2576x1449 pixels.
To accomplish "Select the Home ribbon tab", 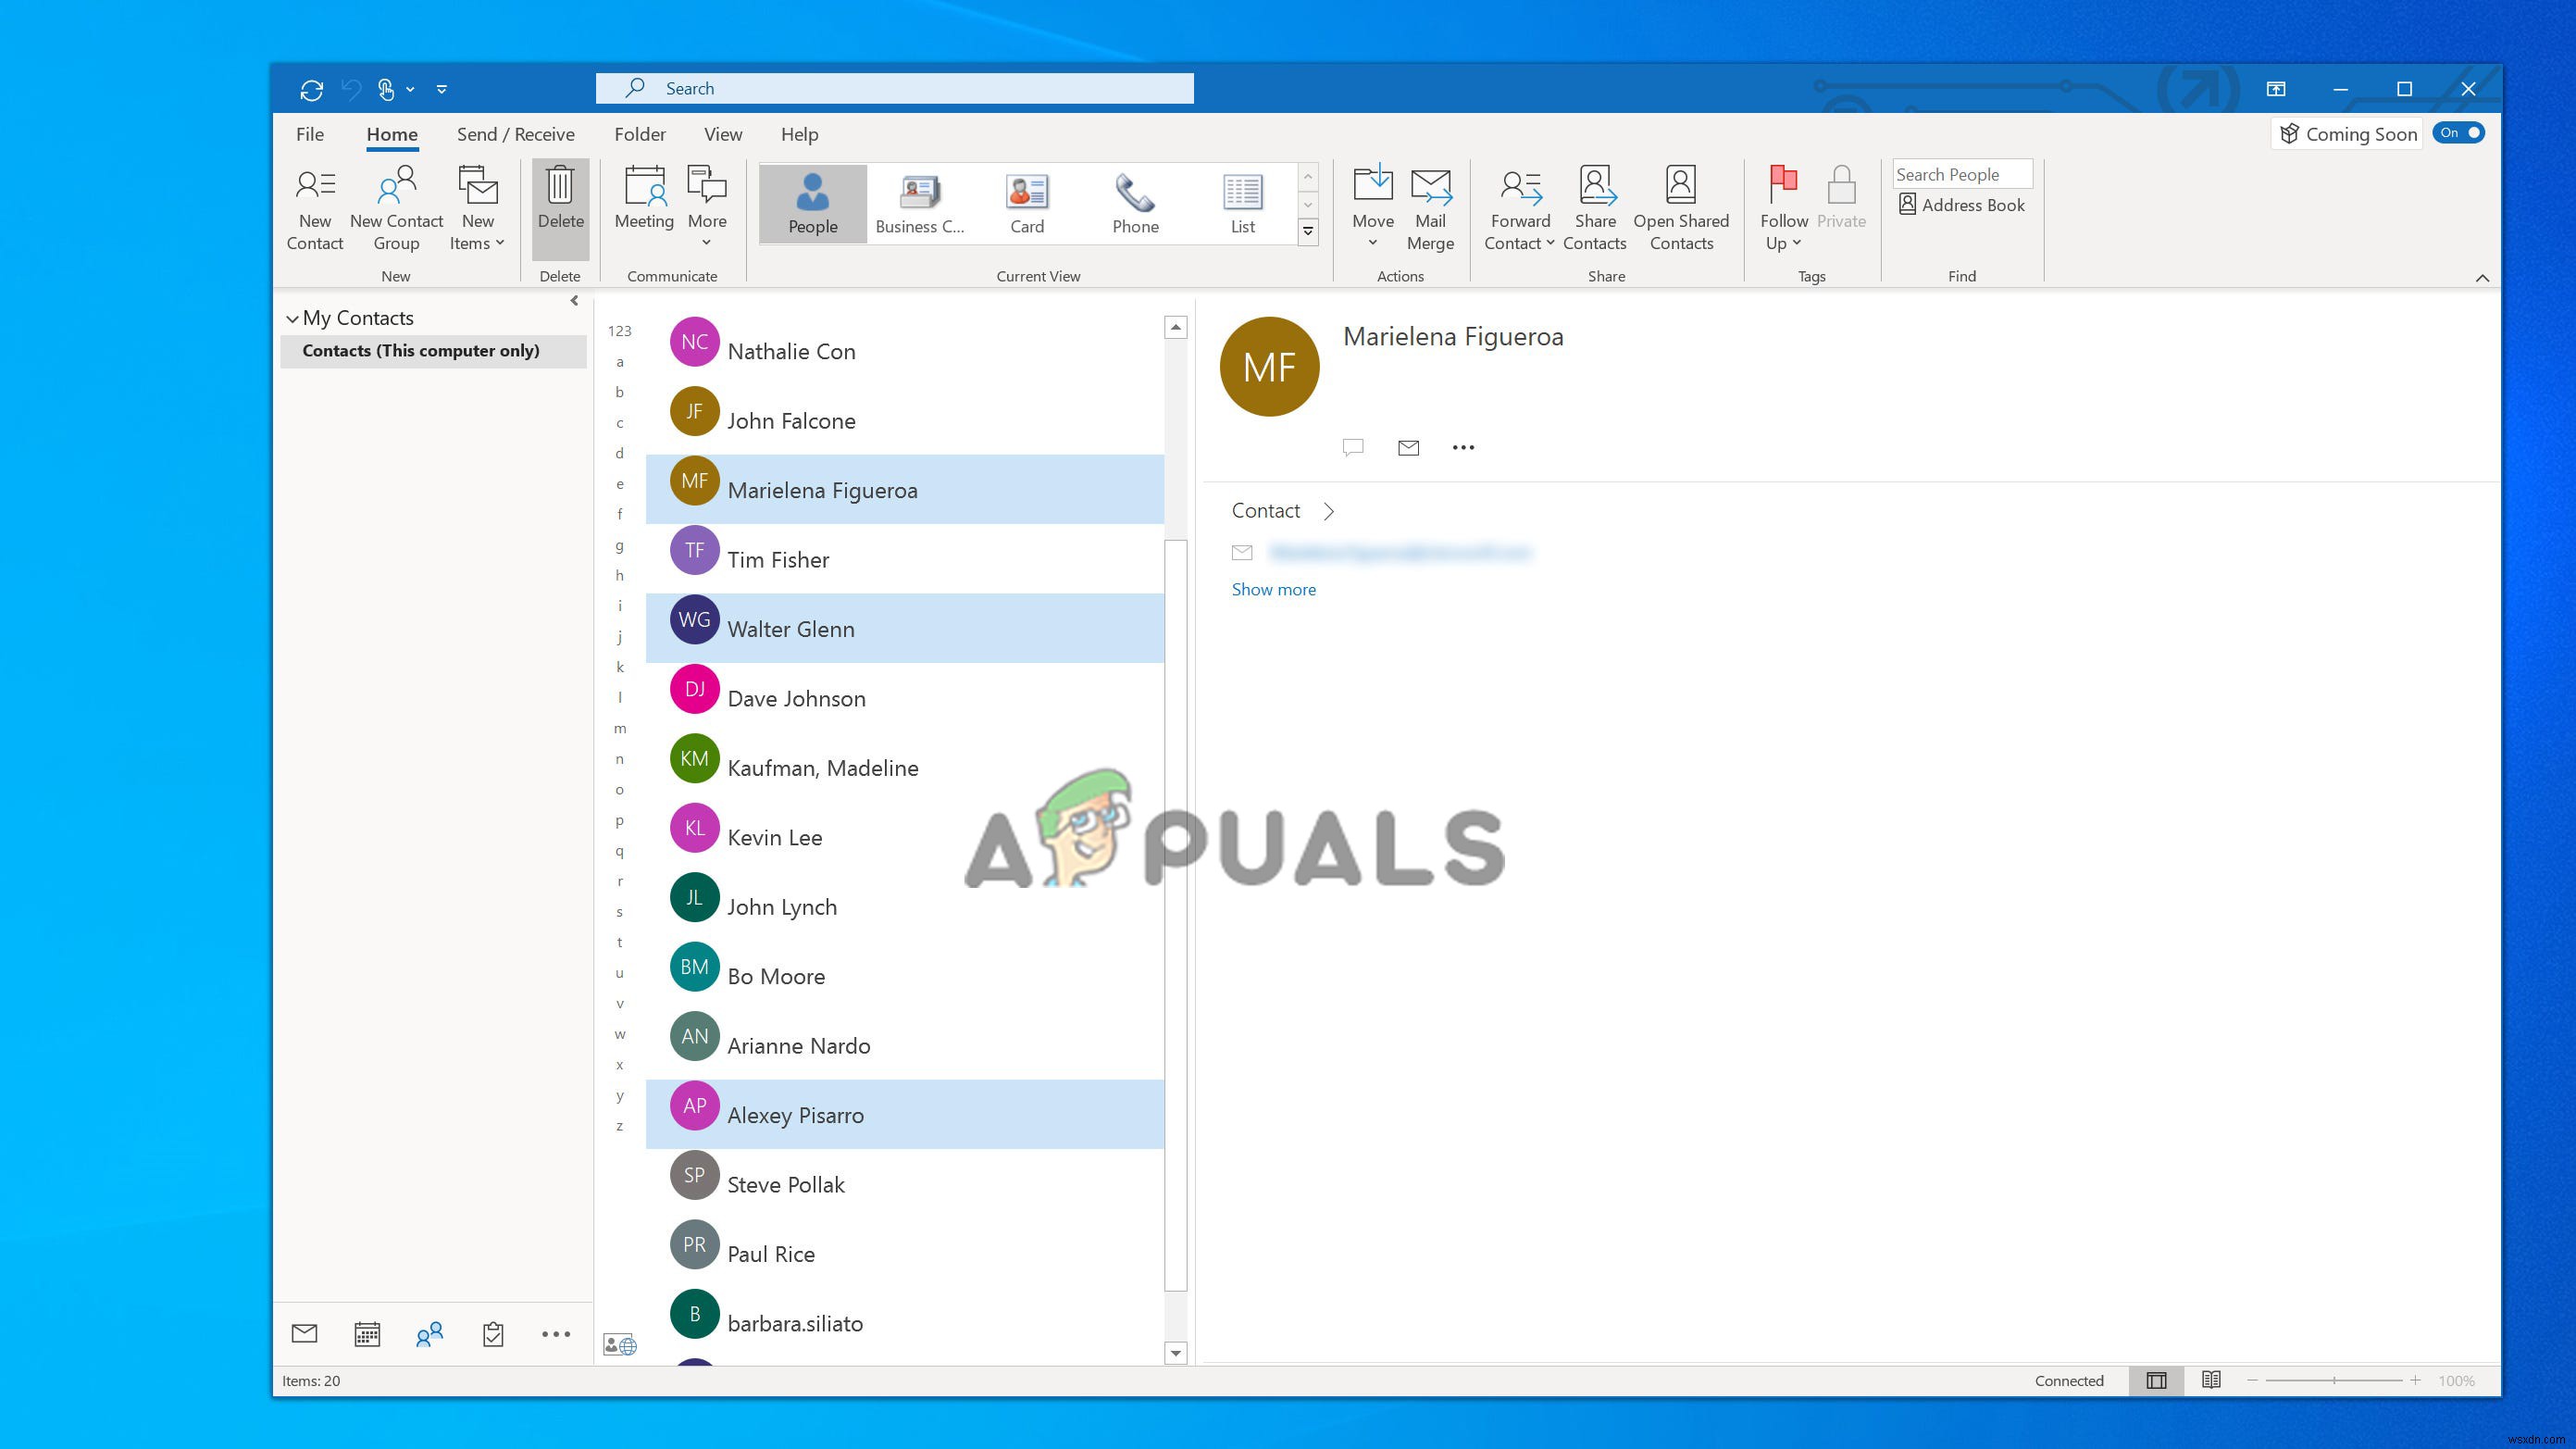I will [x=392, y=134].
